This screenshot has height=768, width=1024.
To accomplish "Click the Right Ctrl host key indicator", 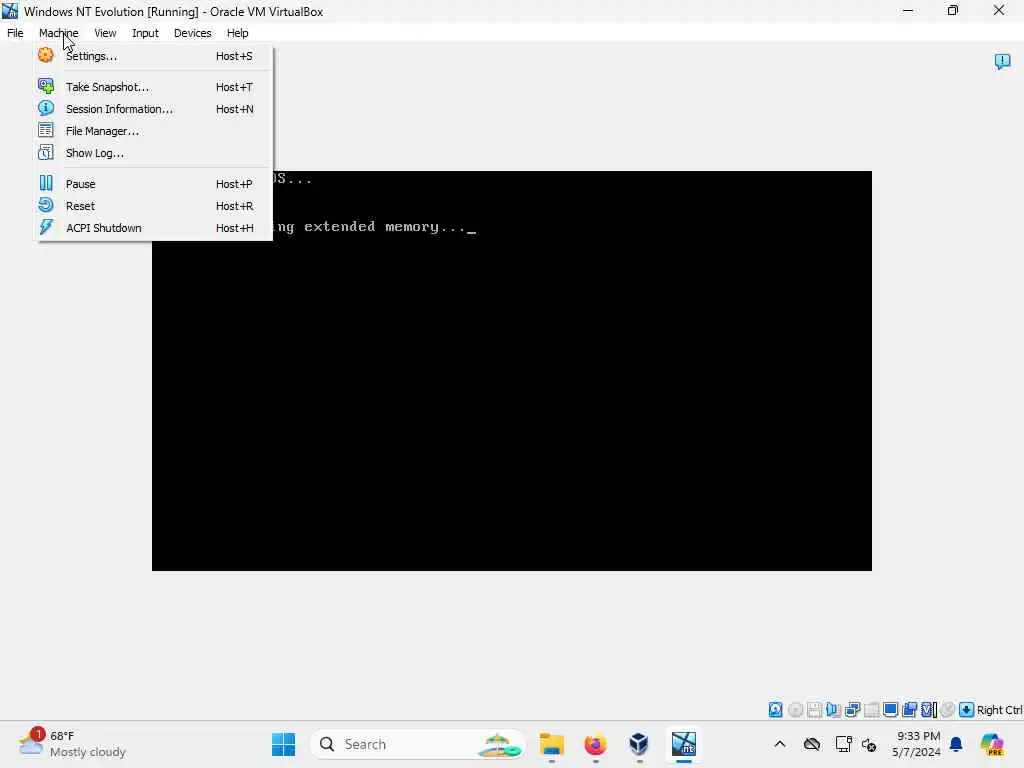I will (999, 710).
